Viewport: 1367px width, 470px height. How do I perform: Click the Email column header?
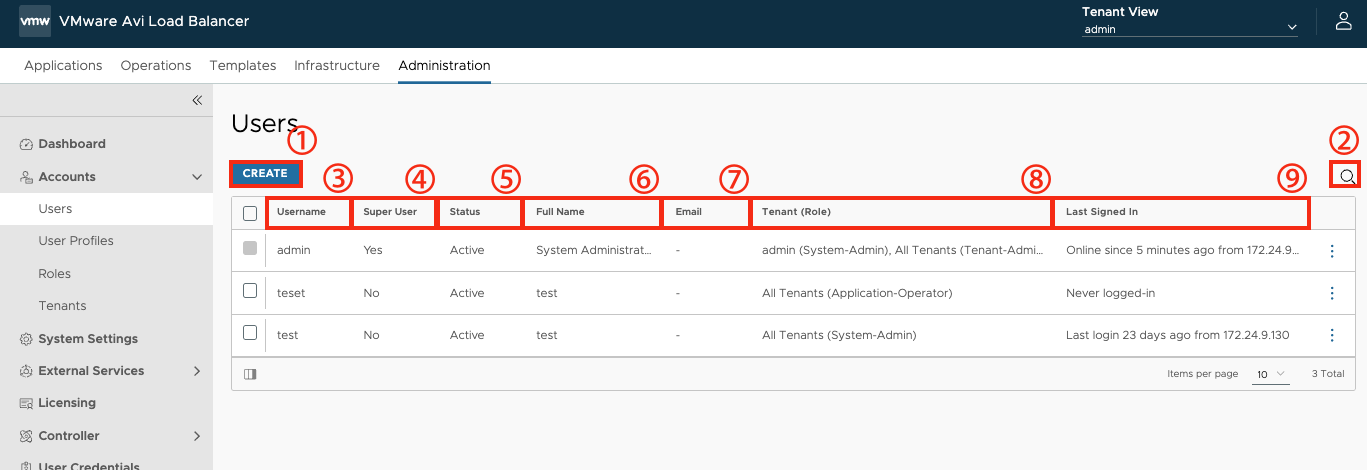(x=689, y=212)
